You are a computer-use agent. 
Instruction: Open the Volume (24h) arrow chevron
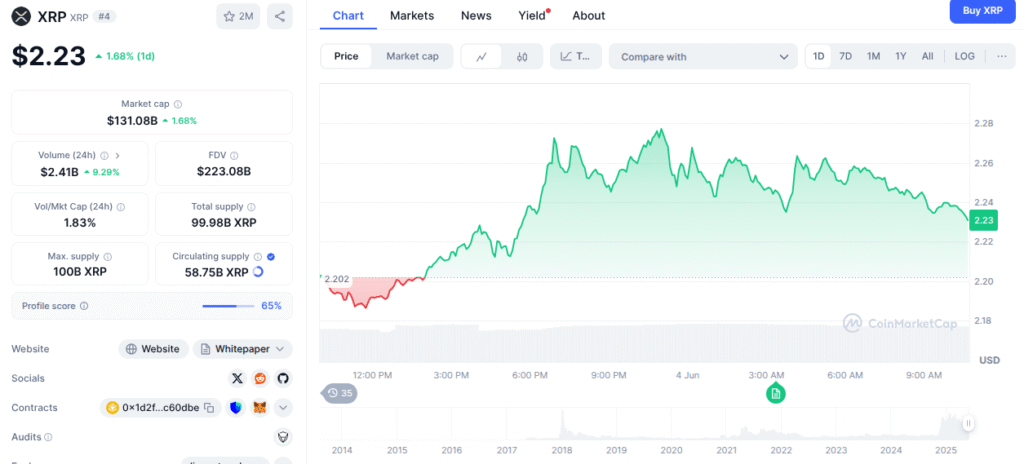(x=118, y=156)
